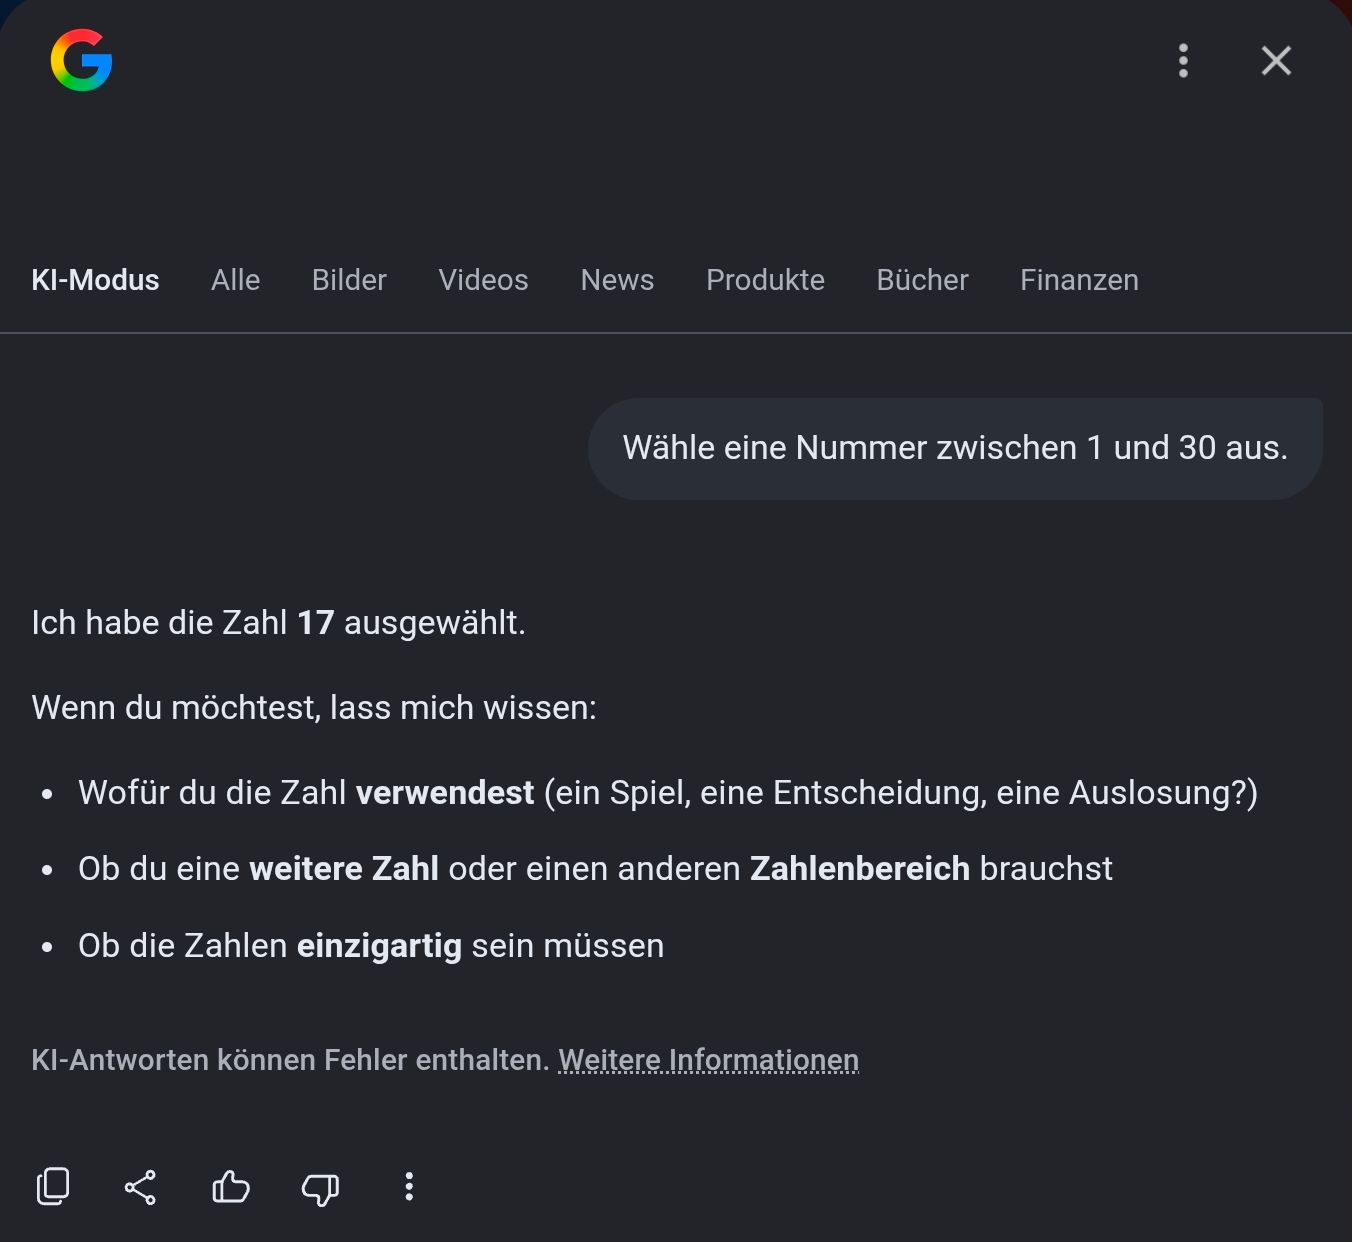Click the user query bubble about Nummer
This screenshot has height=1242, width=1352.
point(955,448)
